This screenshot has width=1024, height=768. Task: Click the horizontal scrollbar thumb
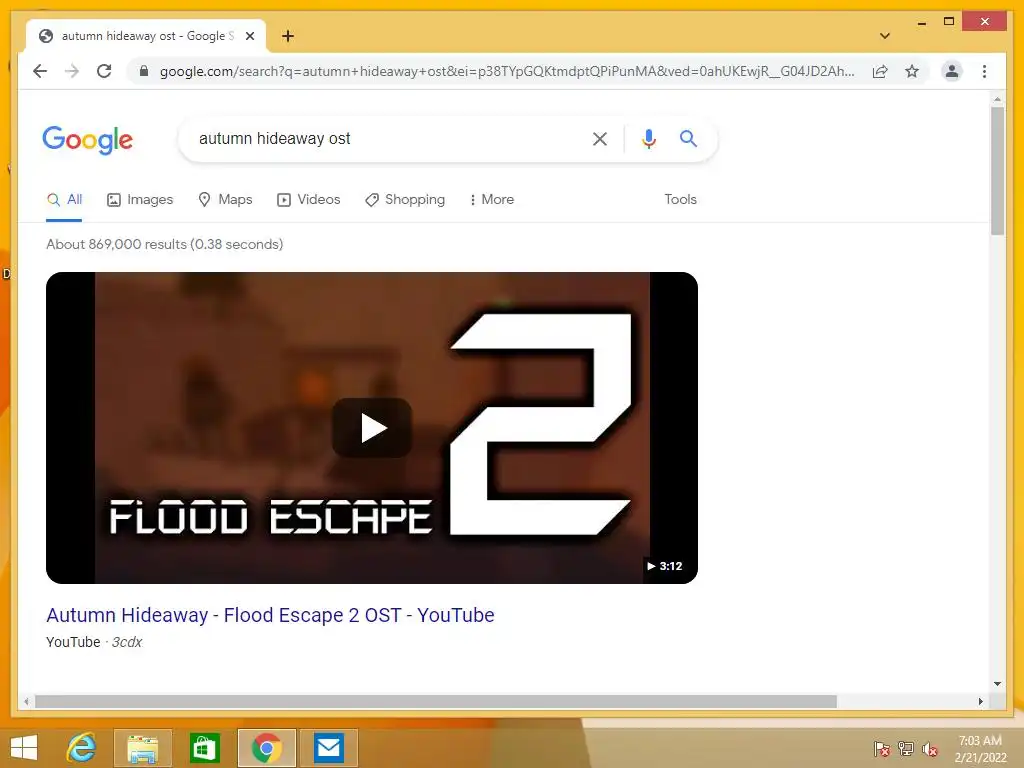pyautogui.click(x=436, y=701)
